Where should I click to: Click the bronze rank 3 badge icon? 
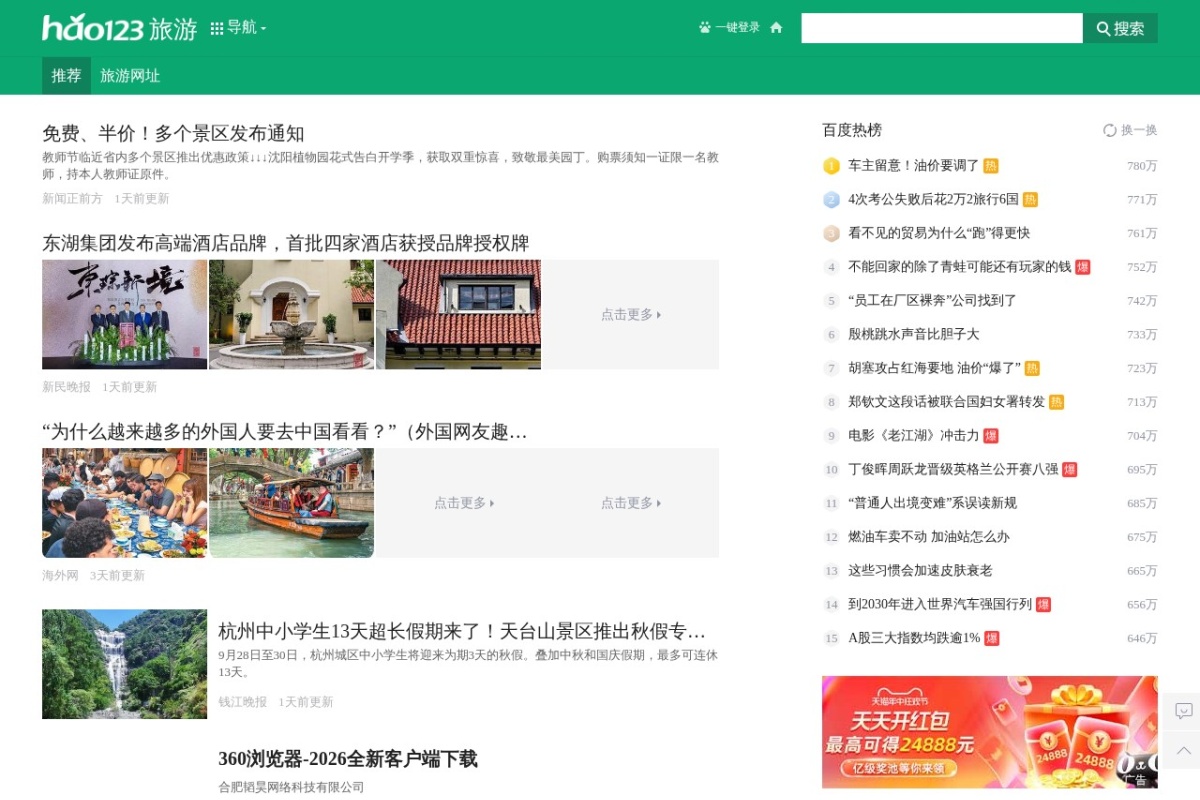831,233
